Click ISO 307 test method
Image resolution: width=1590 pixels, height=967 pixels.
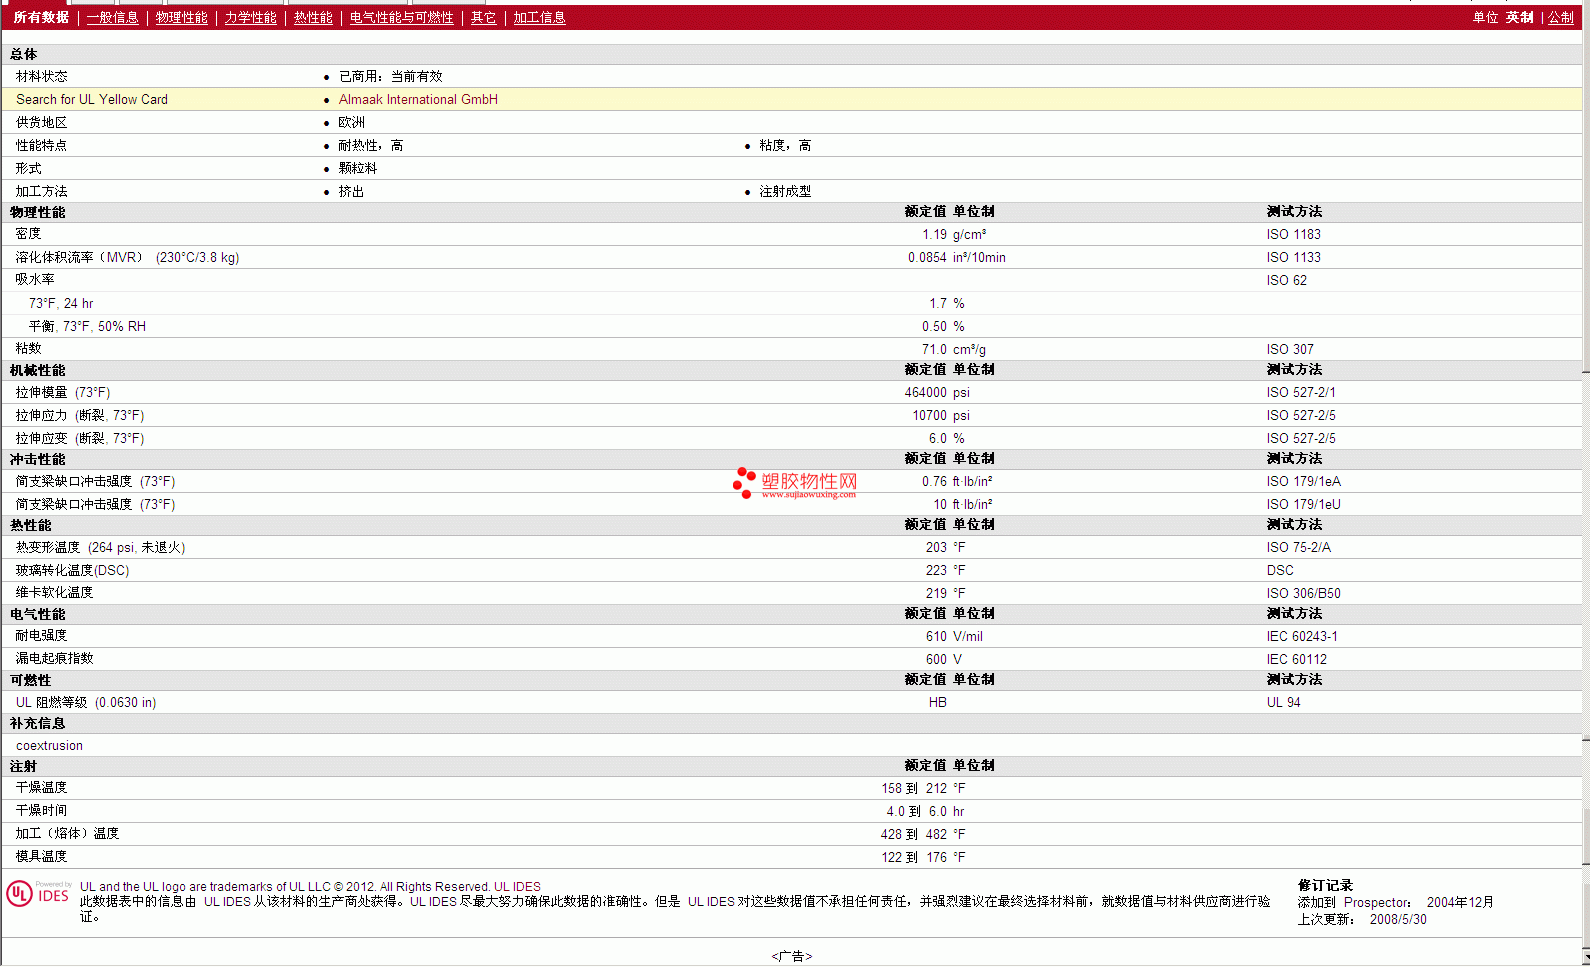point(1290,349)
